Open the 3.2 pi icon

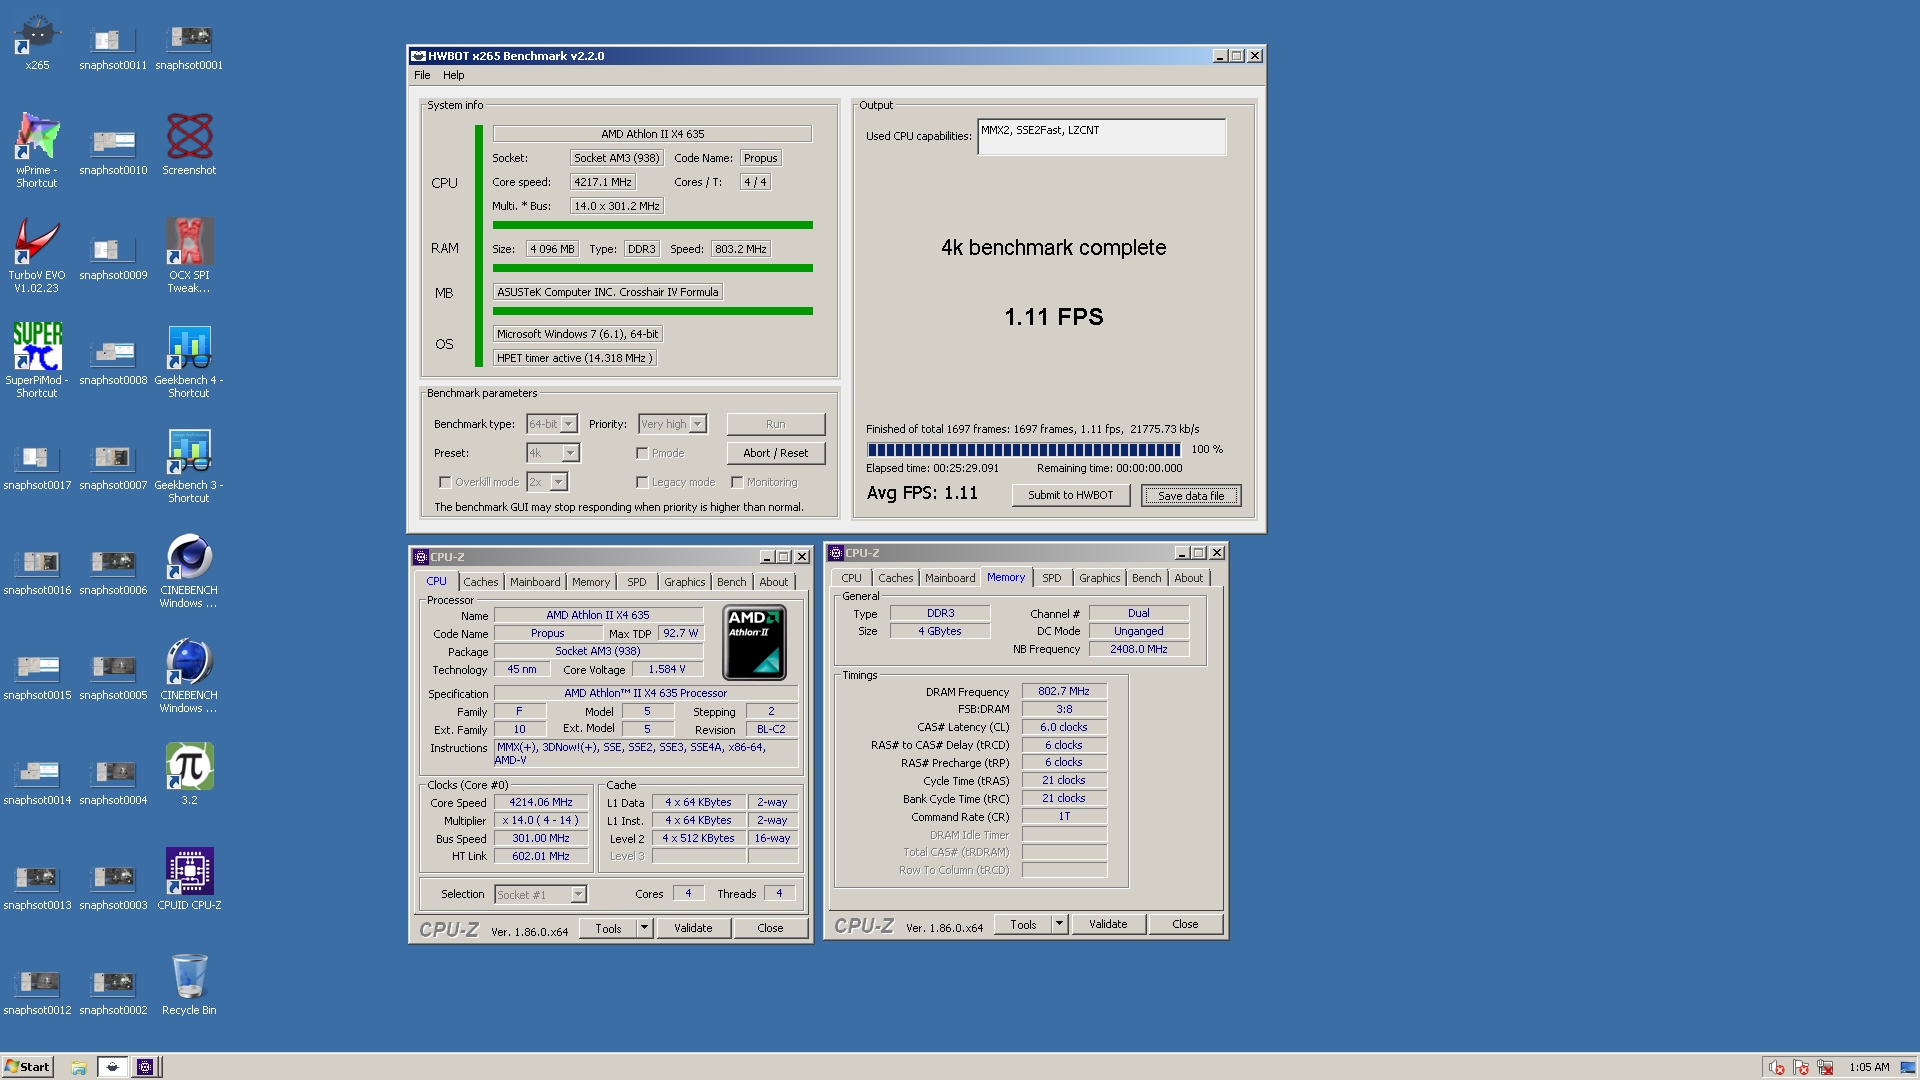point(189,772)
